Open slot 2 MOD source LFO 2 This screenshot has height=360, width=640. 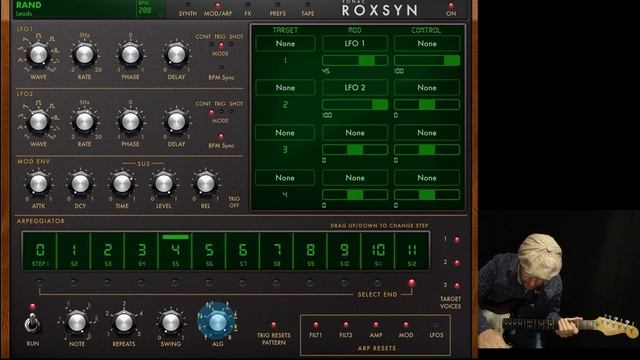(355, 87)
